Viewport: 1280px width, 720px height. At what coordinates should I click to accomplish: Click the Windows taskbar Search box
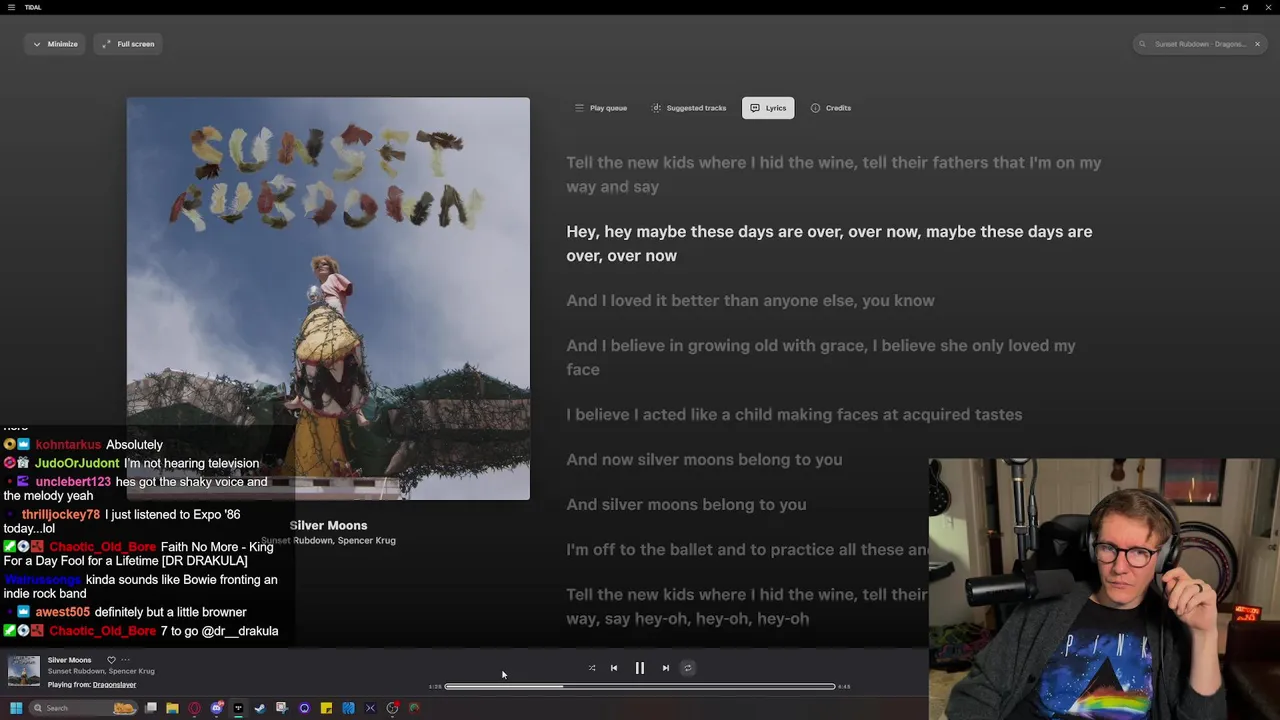pyautogui.click(x=84, y=708)
